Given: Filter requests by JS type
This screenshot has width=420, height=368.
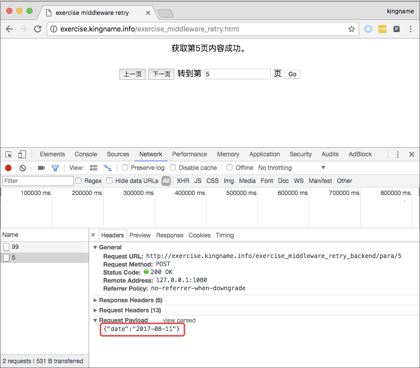Looking at the screenshot, I should tap(198, 181).
